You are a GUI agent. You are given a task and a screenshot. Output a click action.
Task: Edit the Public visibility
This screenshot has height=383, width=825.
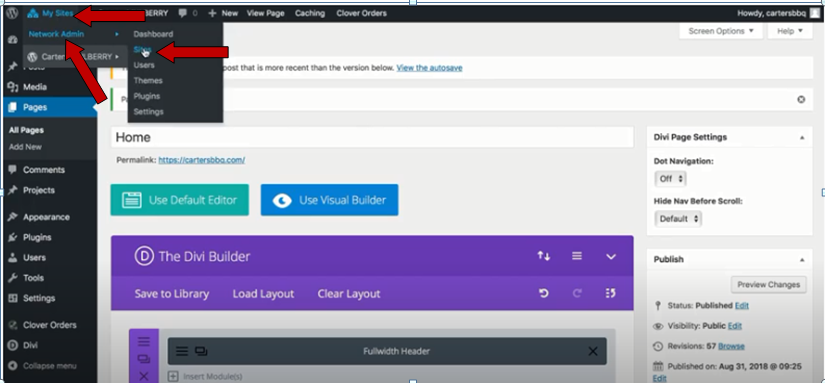tap(735, 326)
